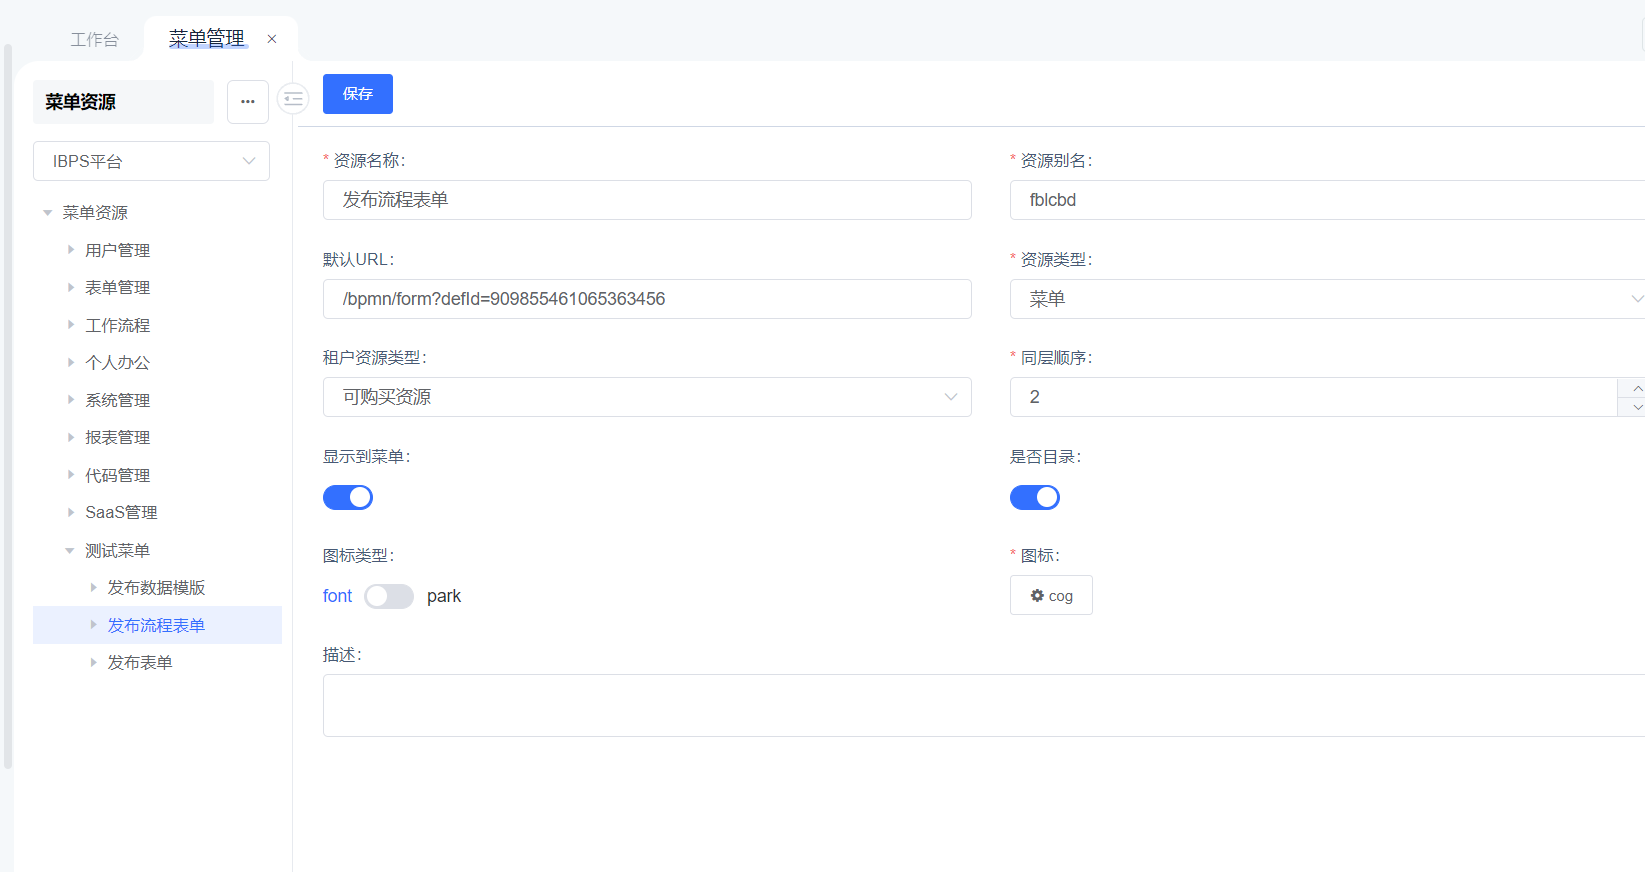Open the 租户资源类型 dropdown
1645x872 pixels.
(646, 397)
